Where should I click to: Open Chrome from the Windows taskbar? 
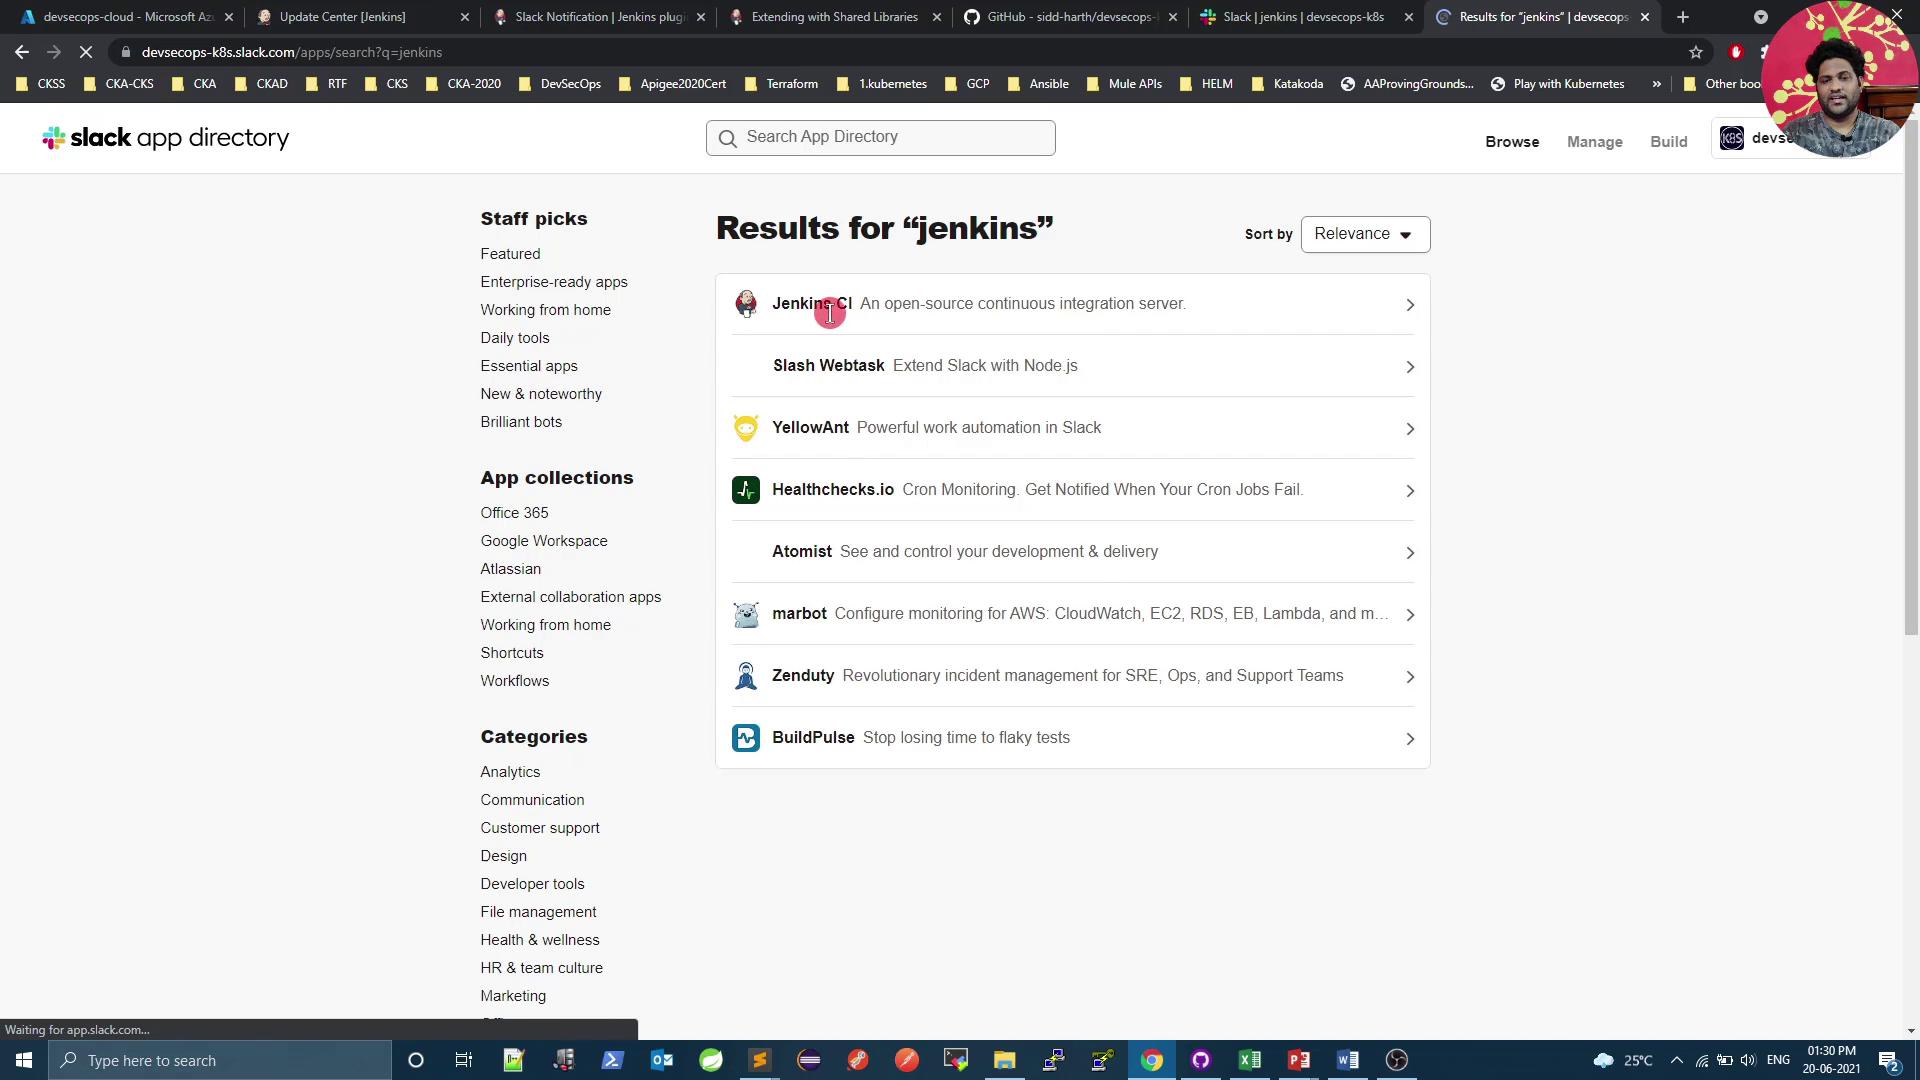(x=1152, y=1060)
